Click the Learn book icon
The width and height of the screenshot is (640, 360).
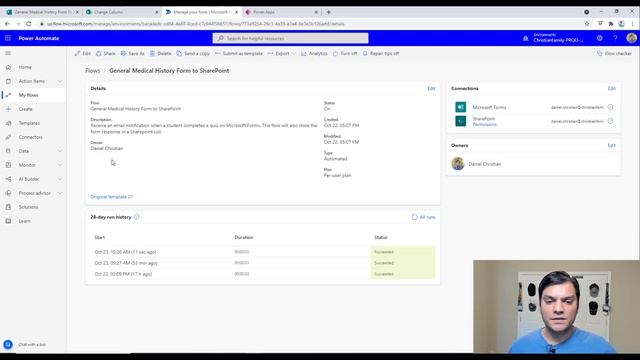click(8, 221)
